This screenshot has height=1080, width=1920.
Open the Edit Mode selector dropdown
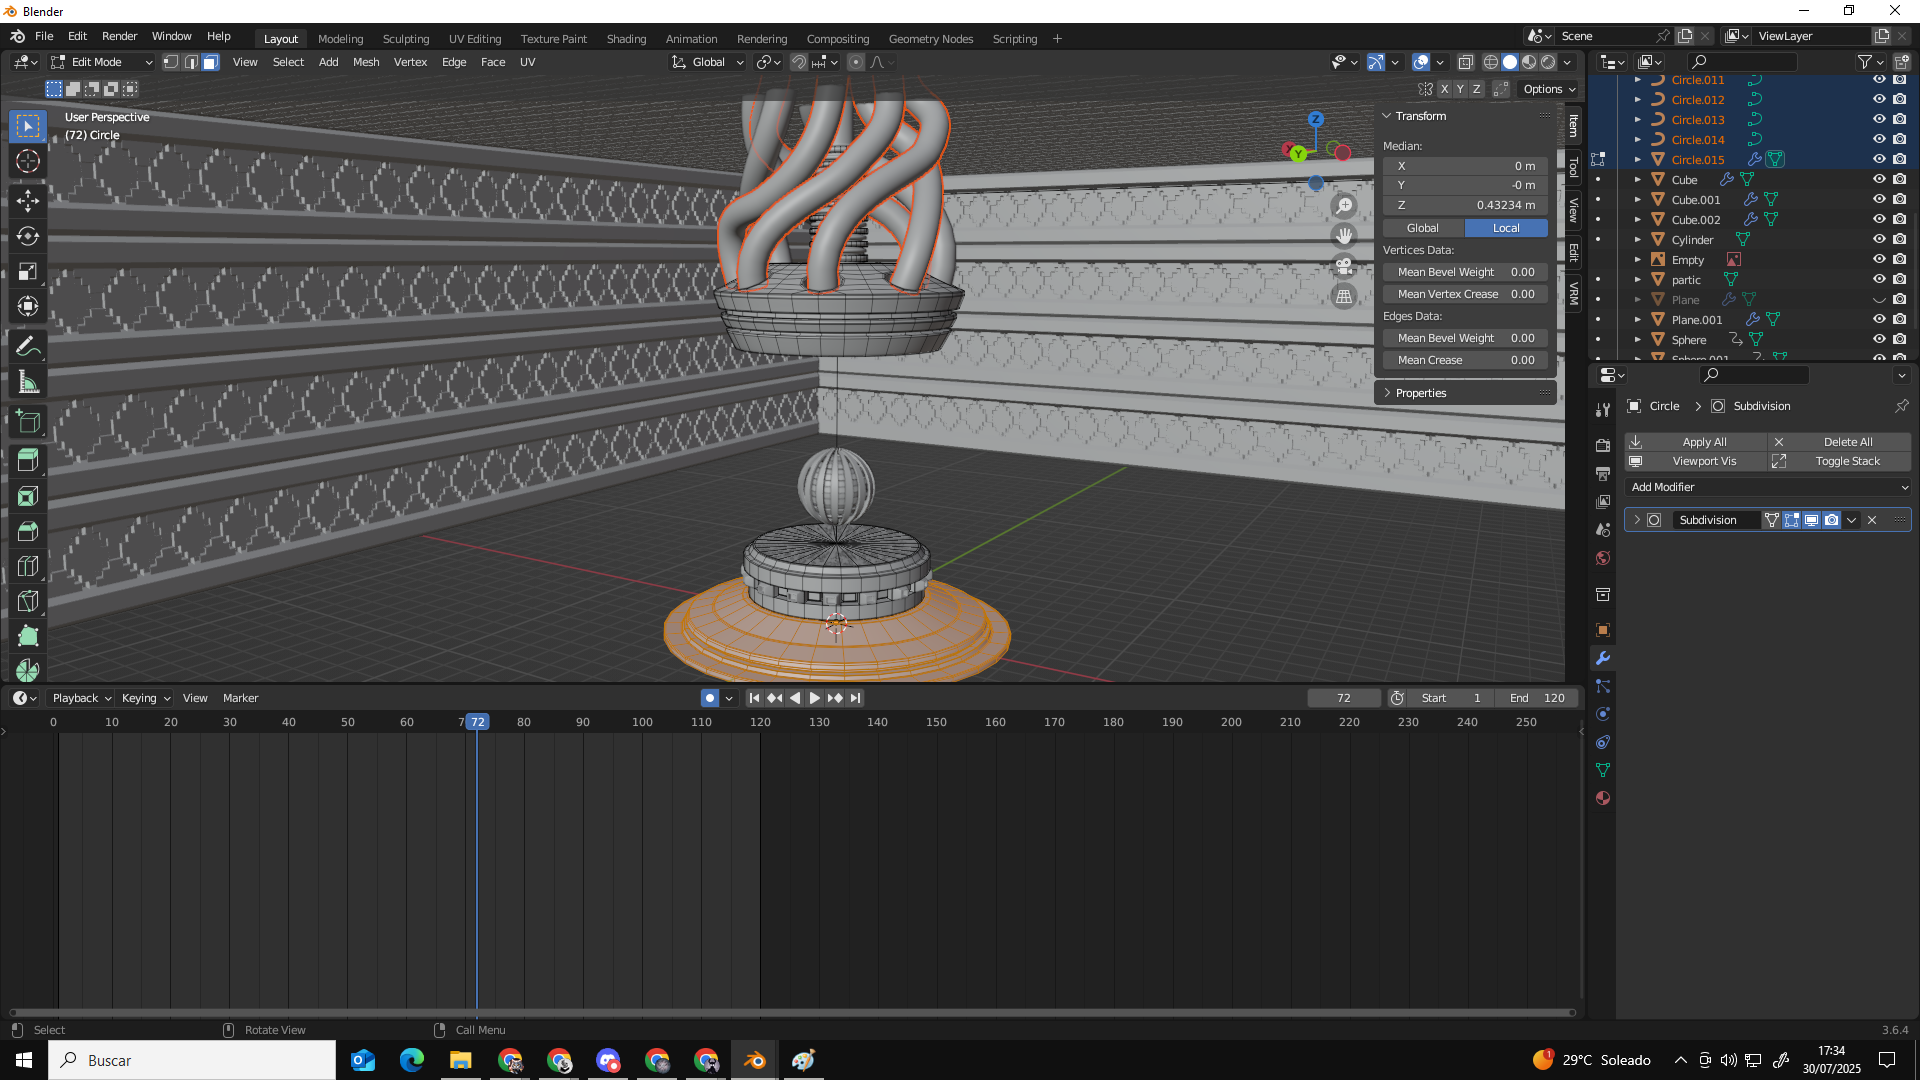click(x=102, y=62)
